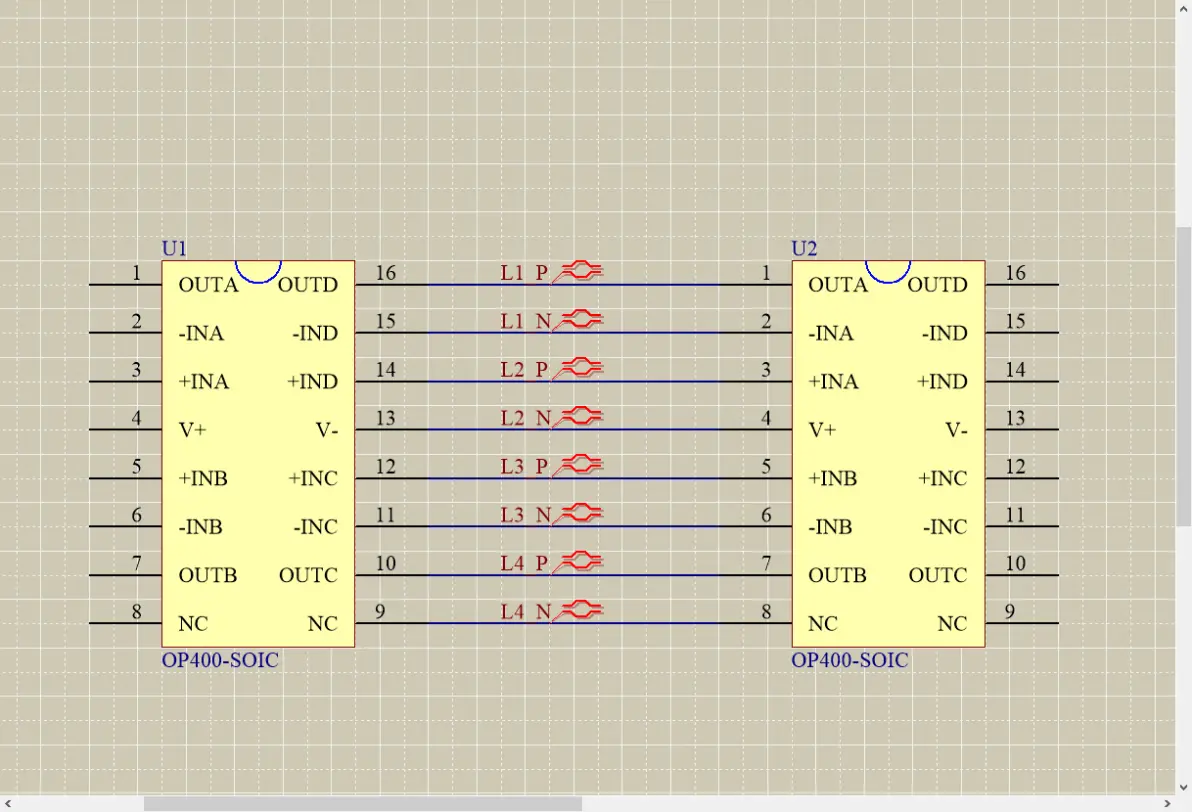Screen dimensions: 1192x812
Task: Click the net label L2 N
Action: (525, 418)
